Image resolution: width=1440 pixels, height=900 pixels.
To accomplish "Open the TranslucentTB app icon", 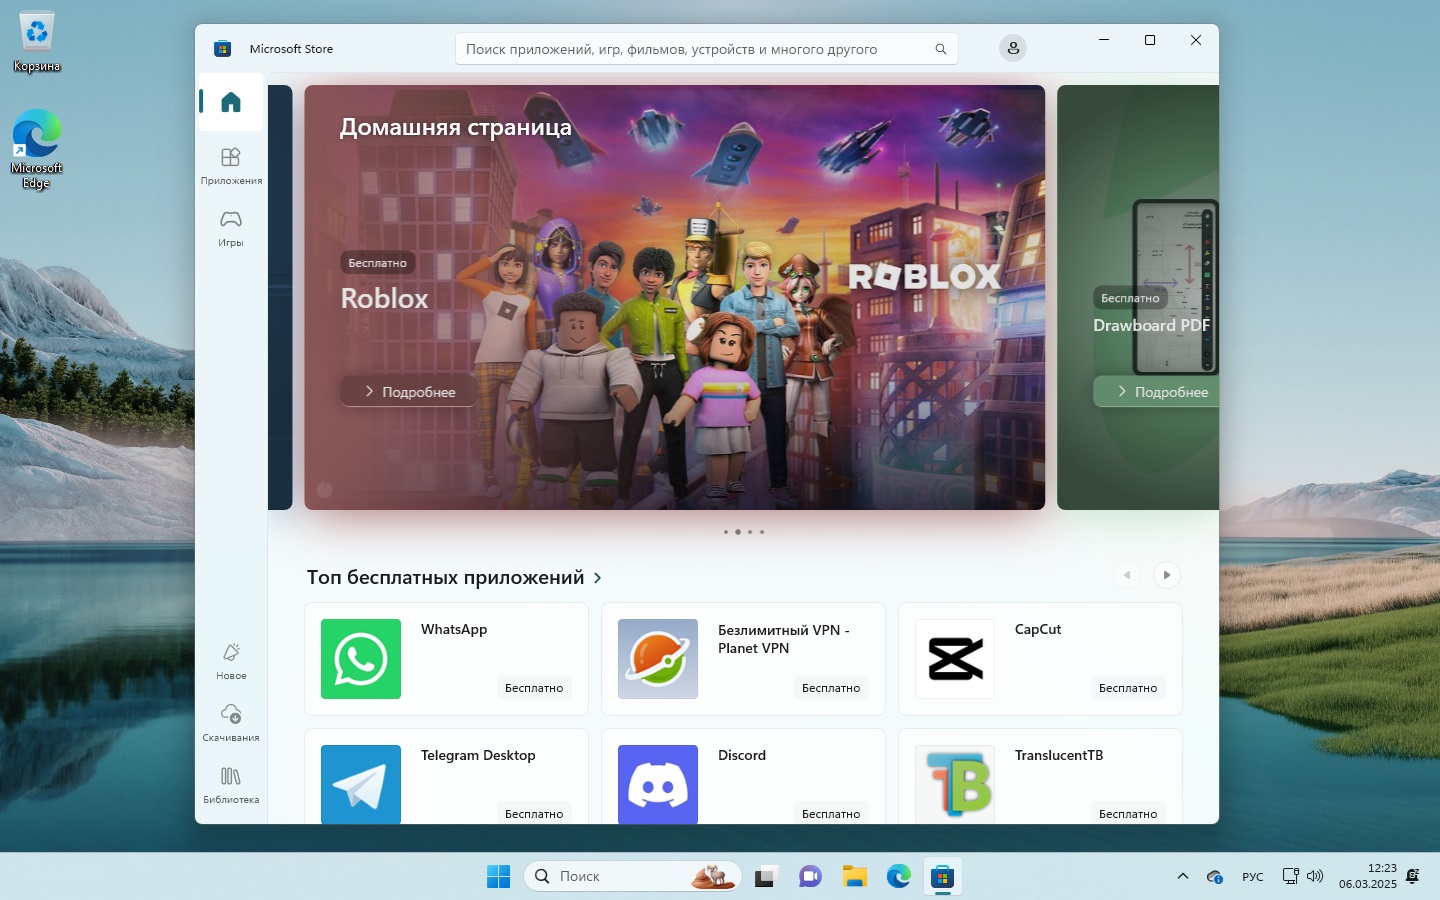I will [955, 784].
